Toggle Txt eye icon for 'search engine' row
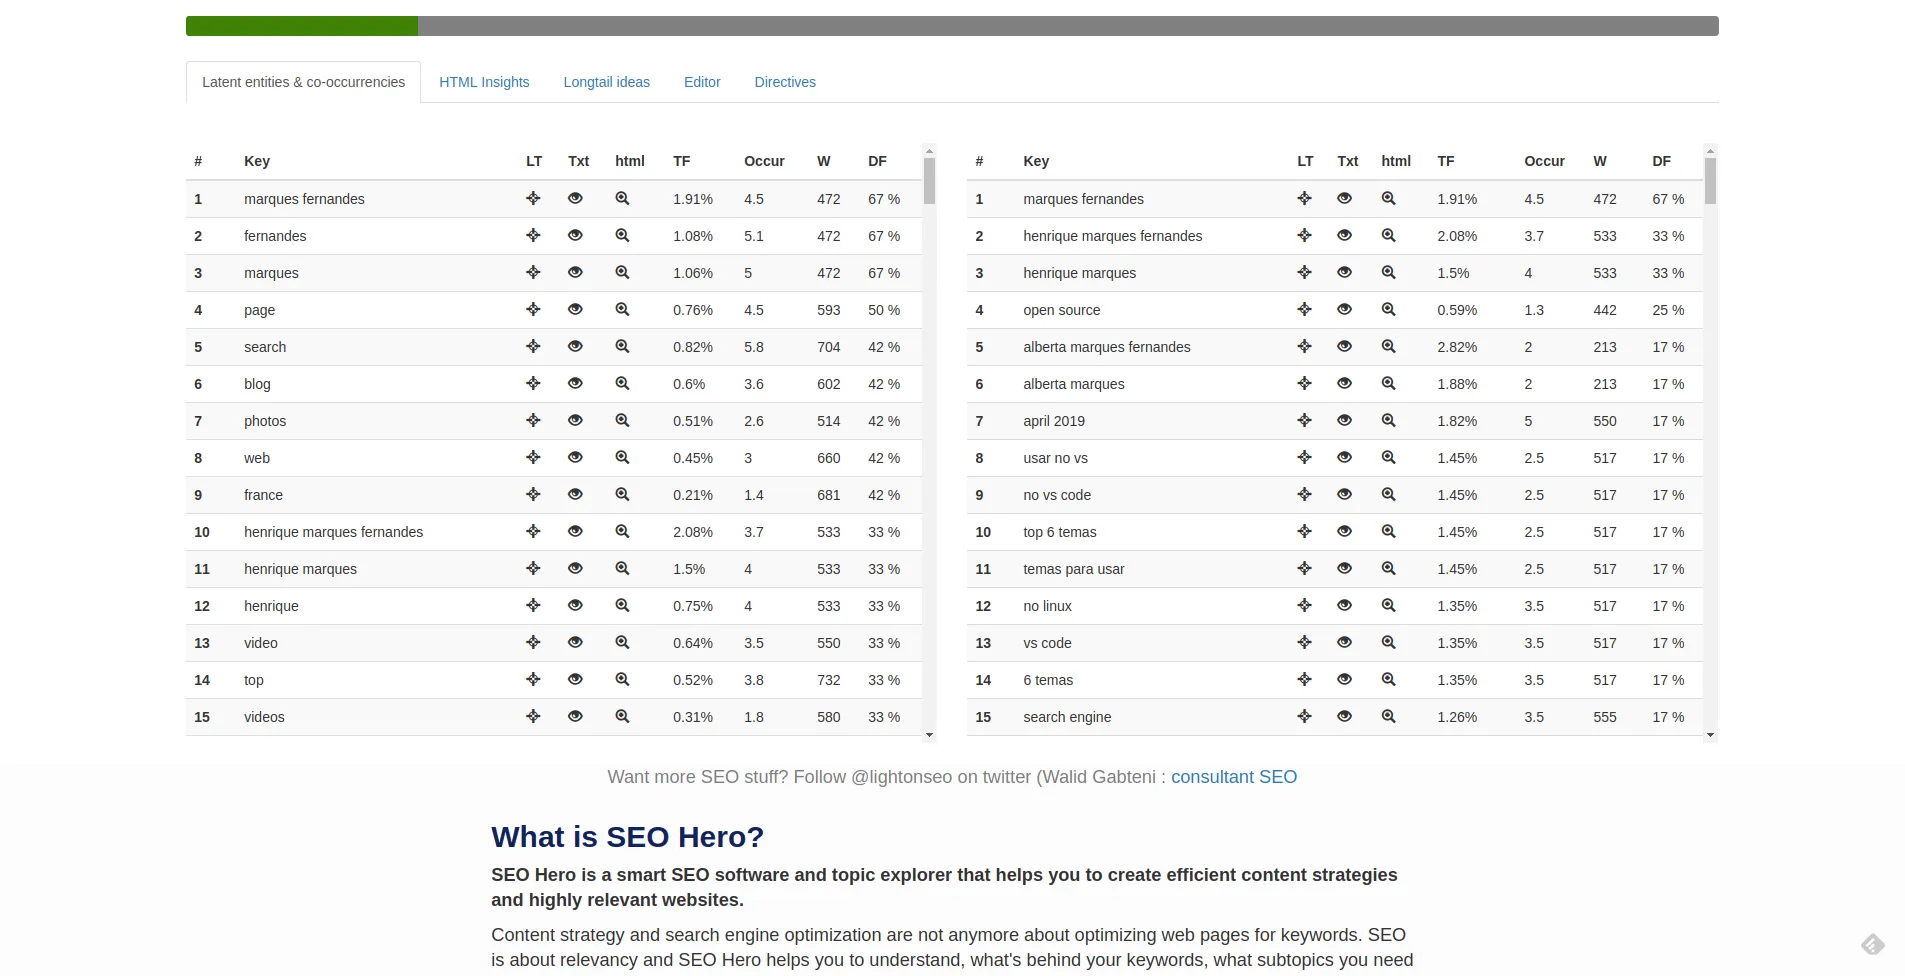 1344,716
